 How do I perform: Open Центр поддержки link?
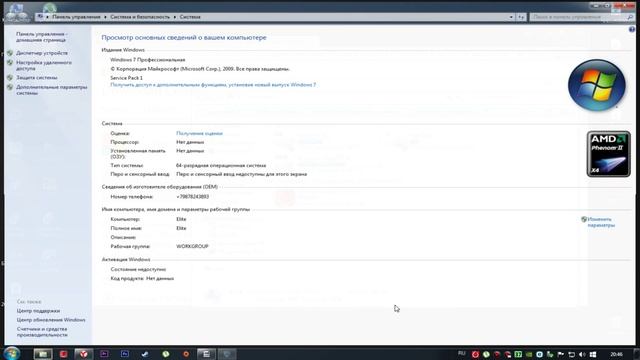[38, 311]
